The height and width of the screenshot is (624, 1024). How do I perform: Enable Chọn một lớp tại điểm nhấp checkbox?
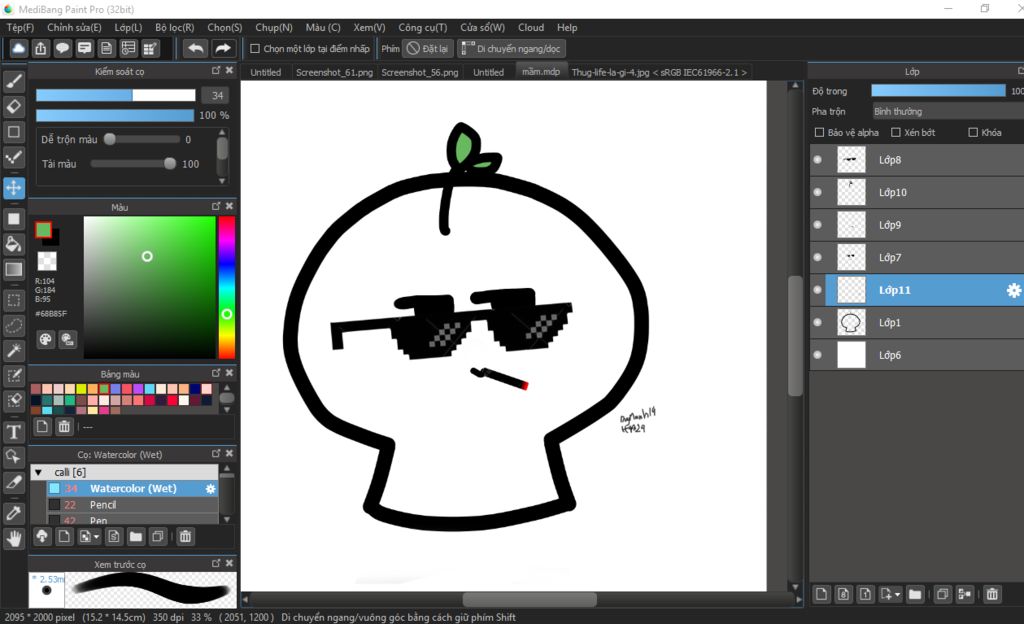[255, 49]
